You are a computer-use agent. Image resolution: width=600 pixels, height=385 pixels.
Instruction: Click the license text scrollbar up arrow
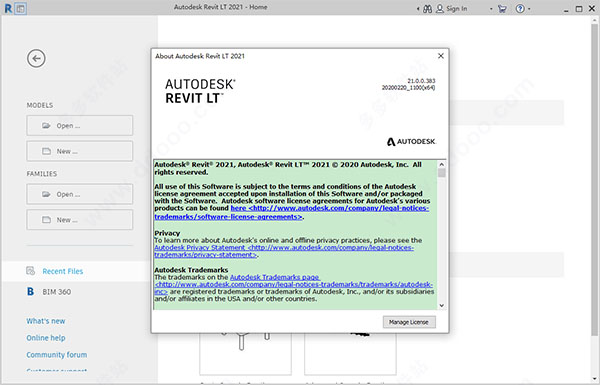(x=442, y=164)
